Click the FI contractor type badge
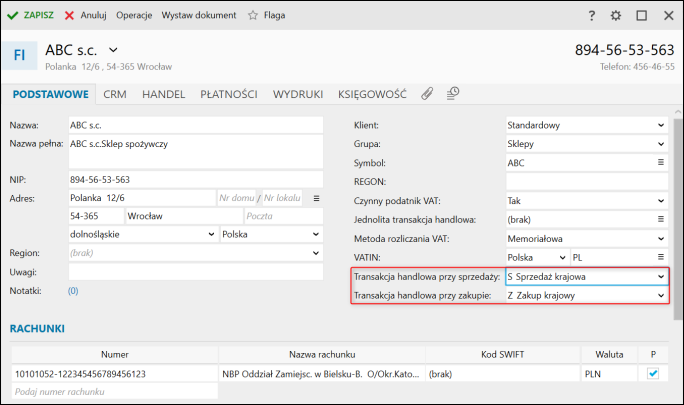684x405 pixels. (19, 55)
